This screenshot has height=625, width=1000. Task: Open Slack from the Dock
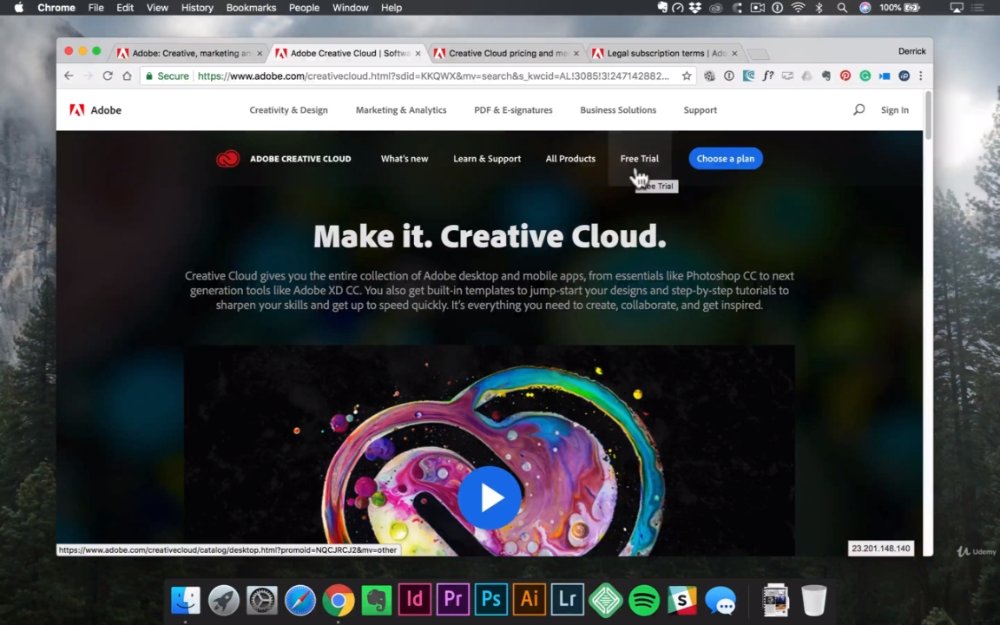point(682,600)
